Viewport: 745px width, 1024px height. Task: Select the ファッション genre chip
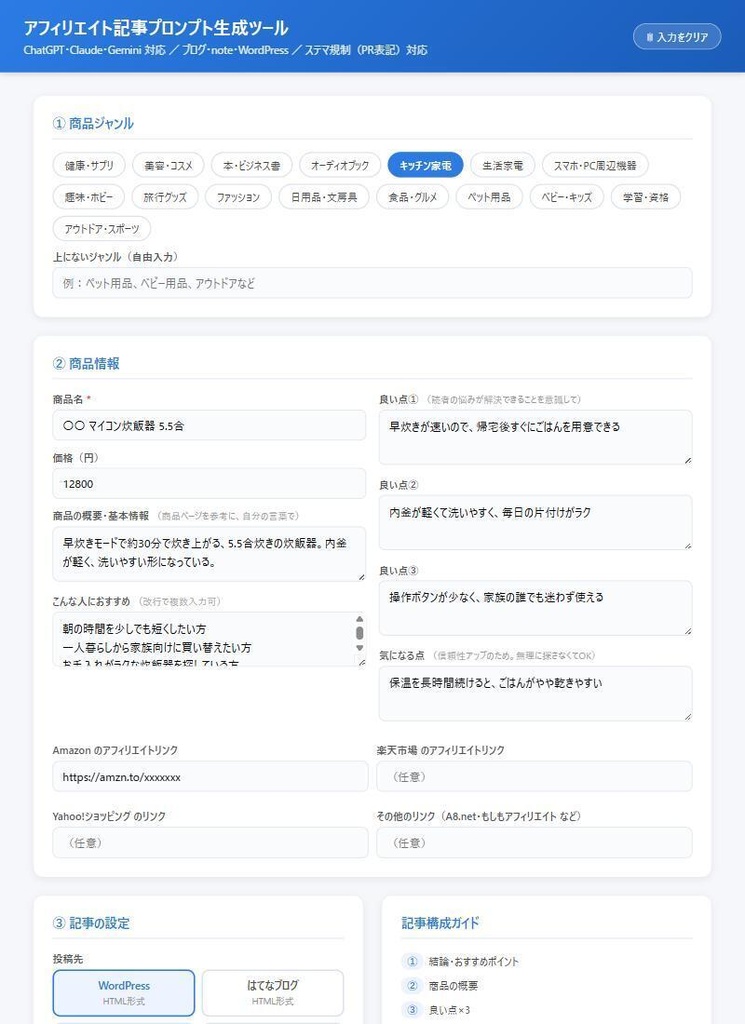(238, 197)
